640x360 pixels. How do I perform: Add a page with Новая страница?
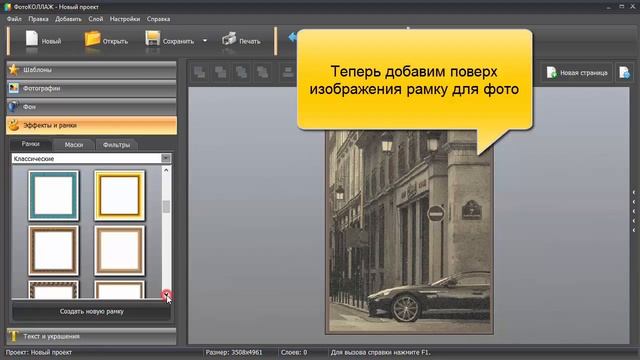pos(577,73)
